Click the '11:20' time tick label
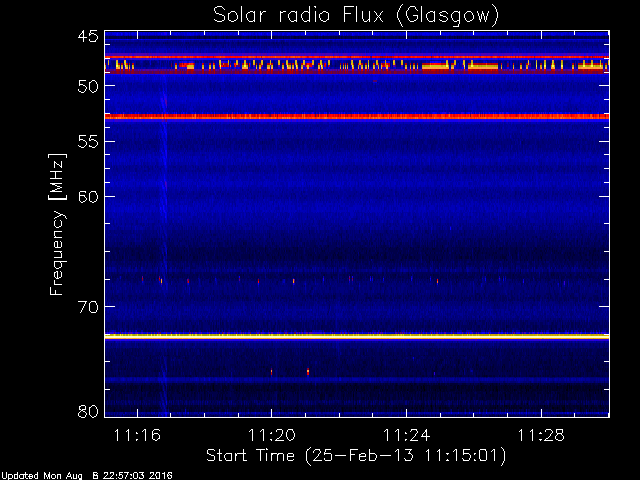The width and height of the screenshot is (640, 480). point(272,436)
